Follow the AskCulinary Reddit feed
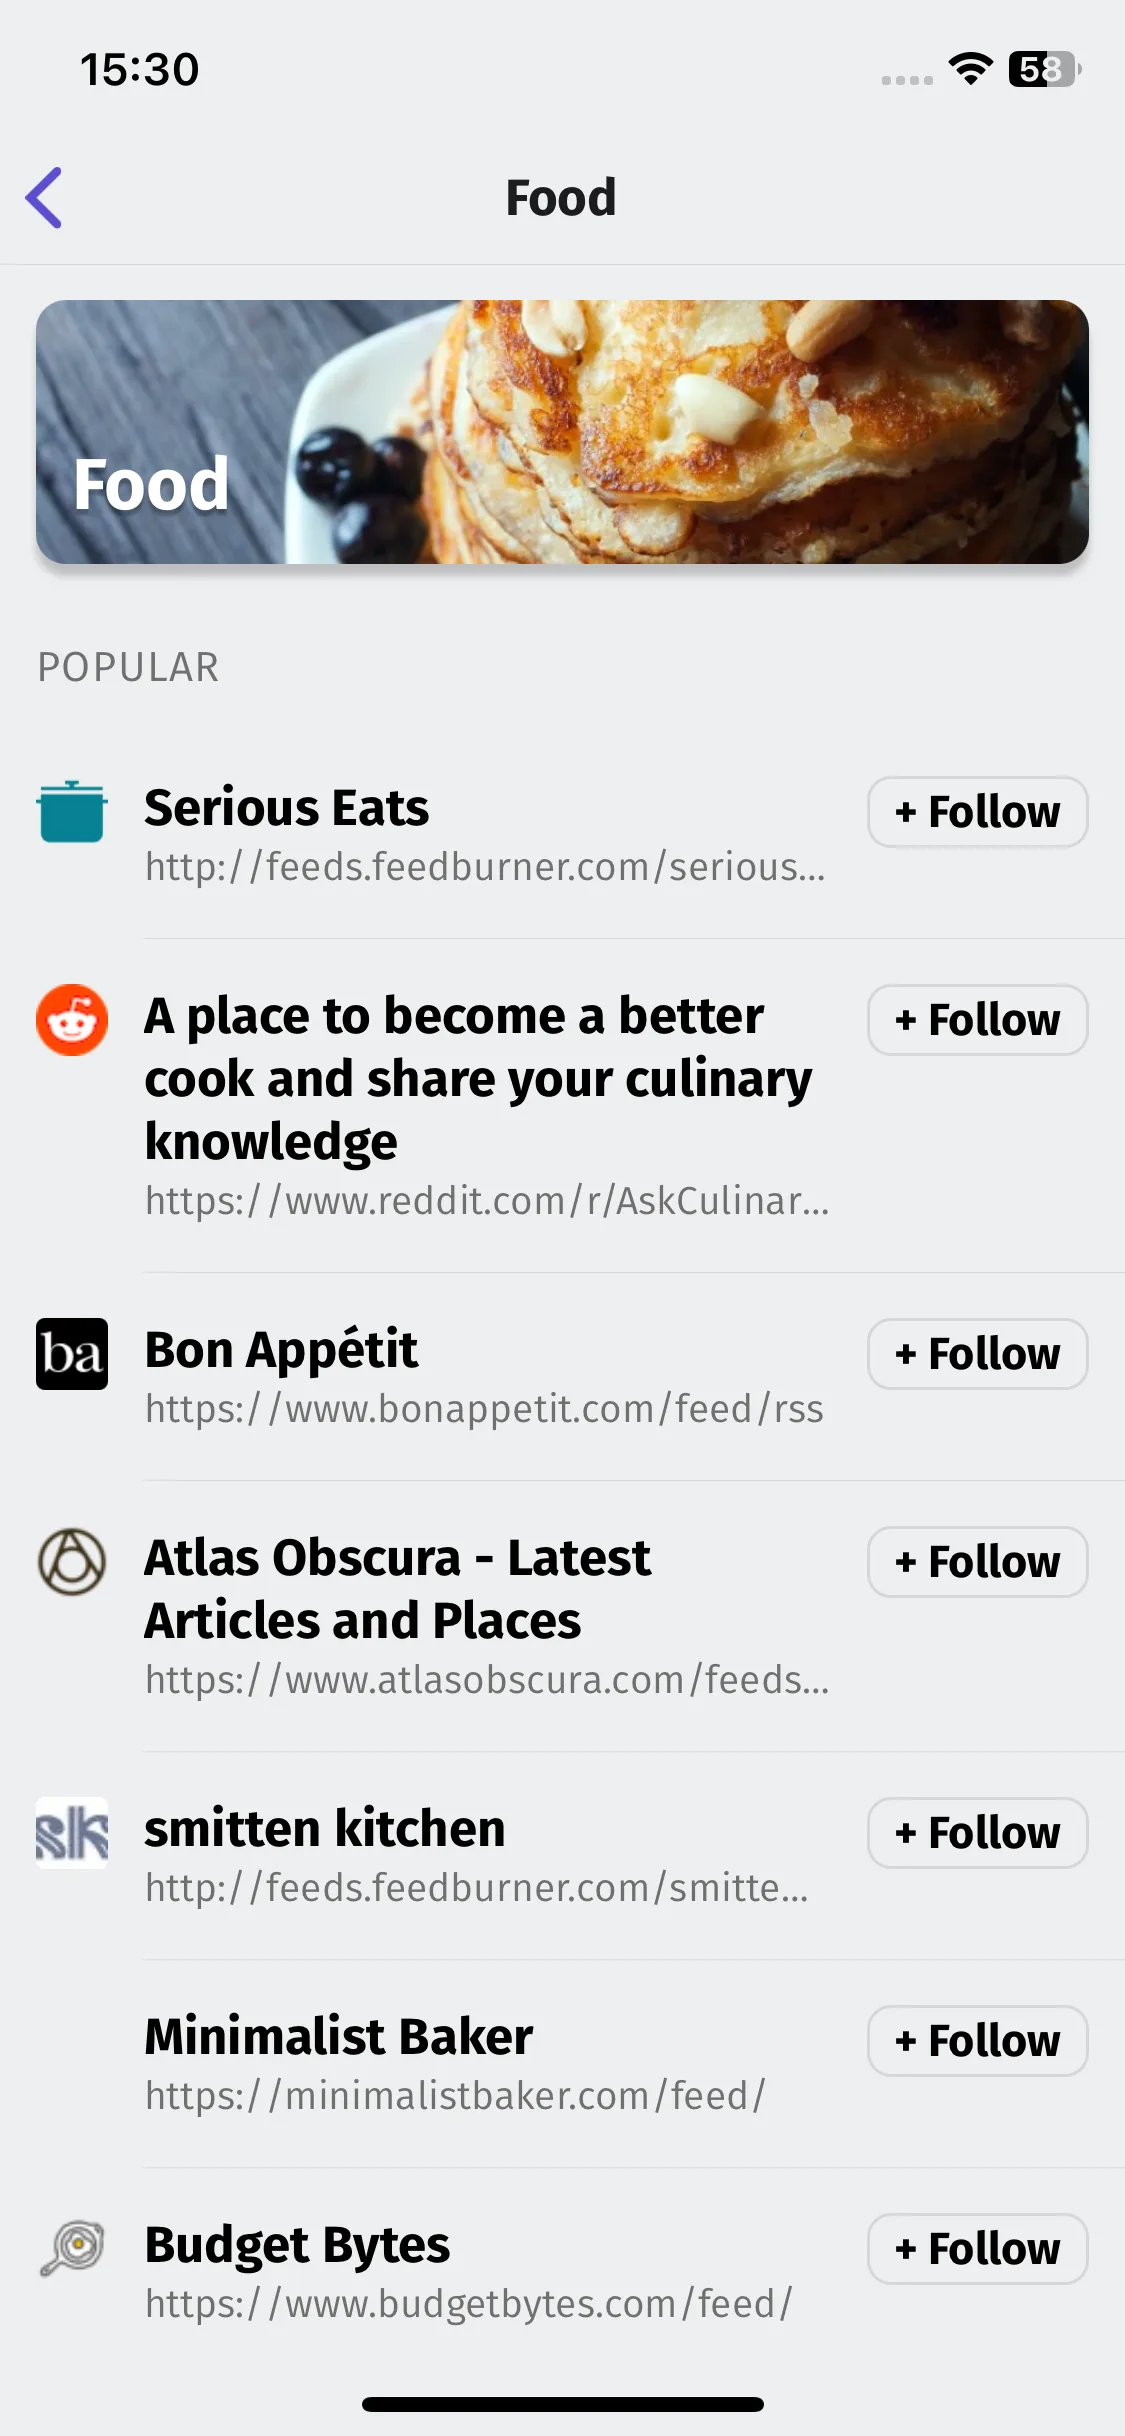This screenshot has width=1125, height=2436. [978, 1020]
